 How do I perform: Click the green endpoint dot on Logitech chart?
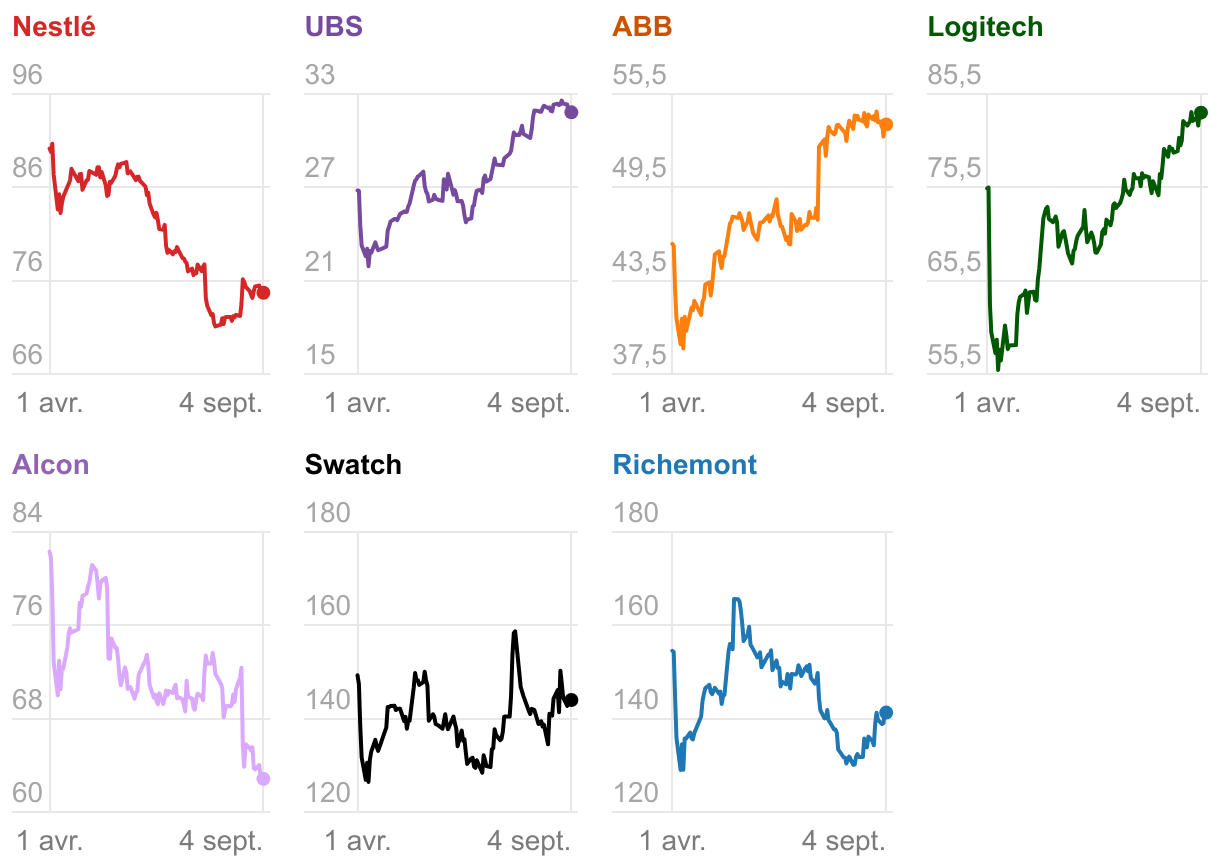click(1201, 113)
